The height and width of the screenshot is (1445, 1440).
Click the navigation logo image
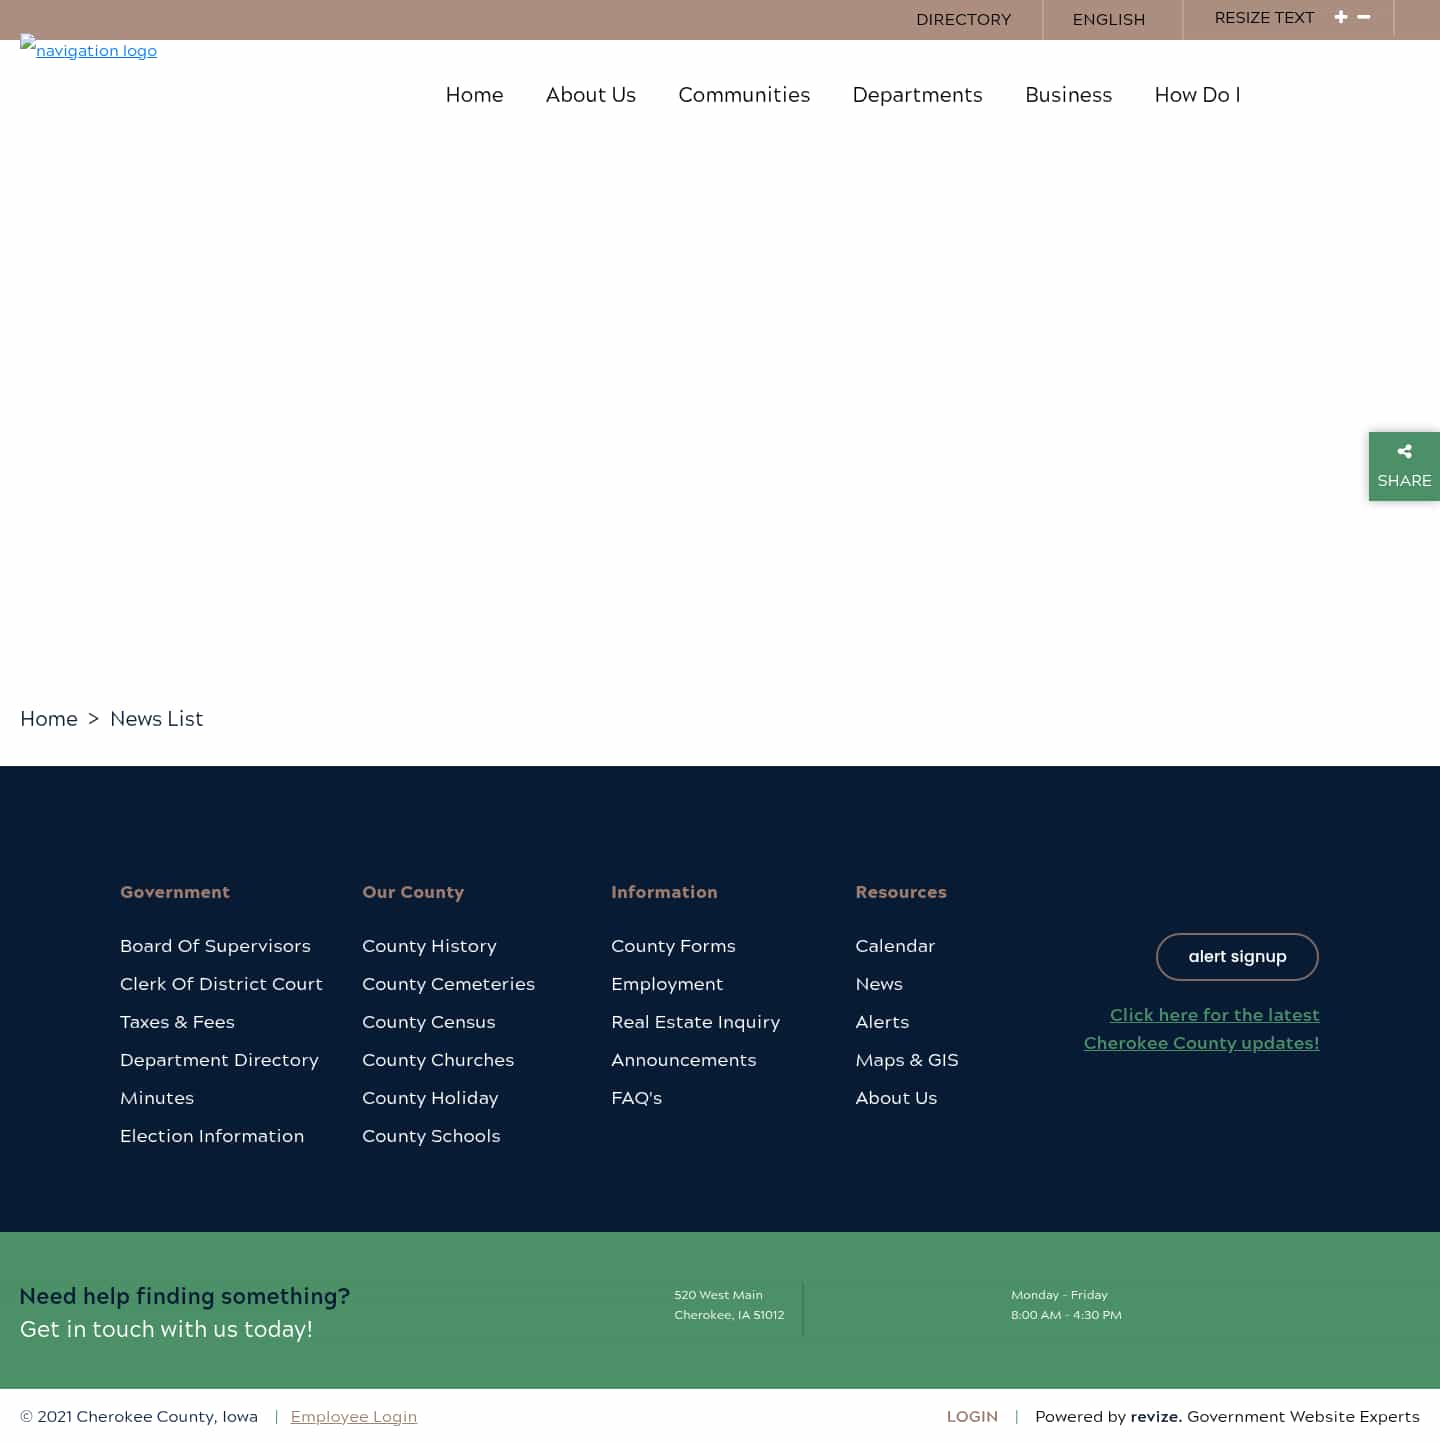[88, 49]
